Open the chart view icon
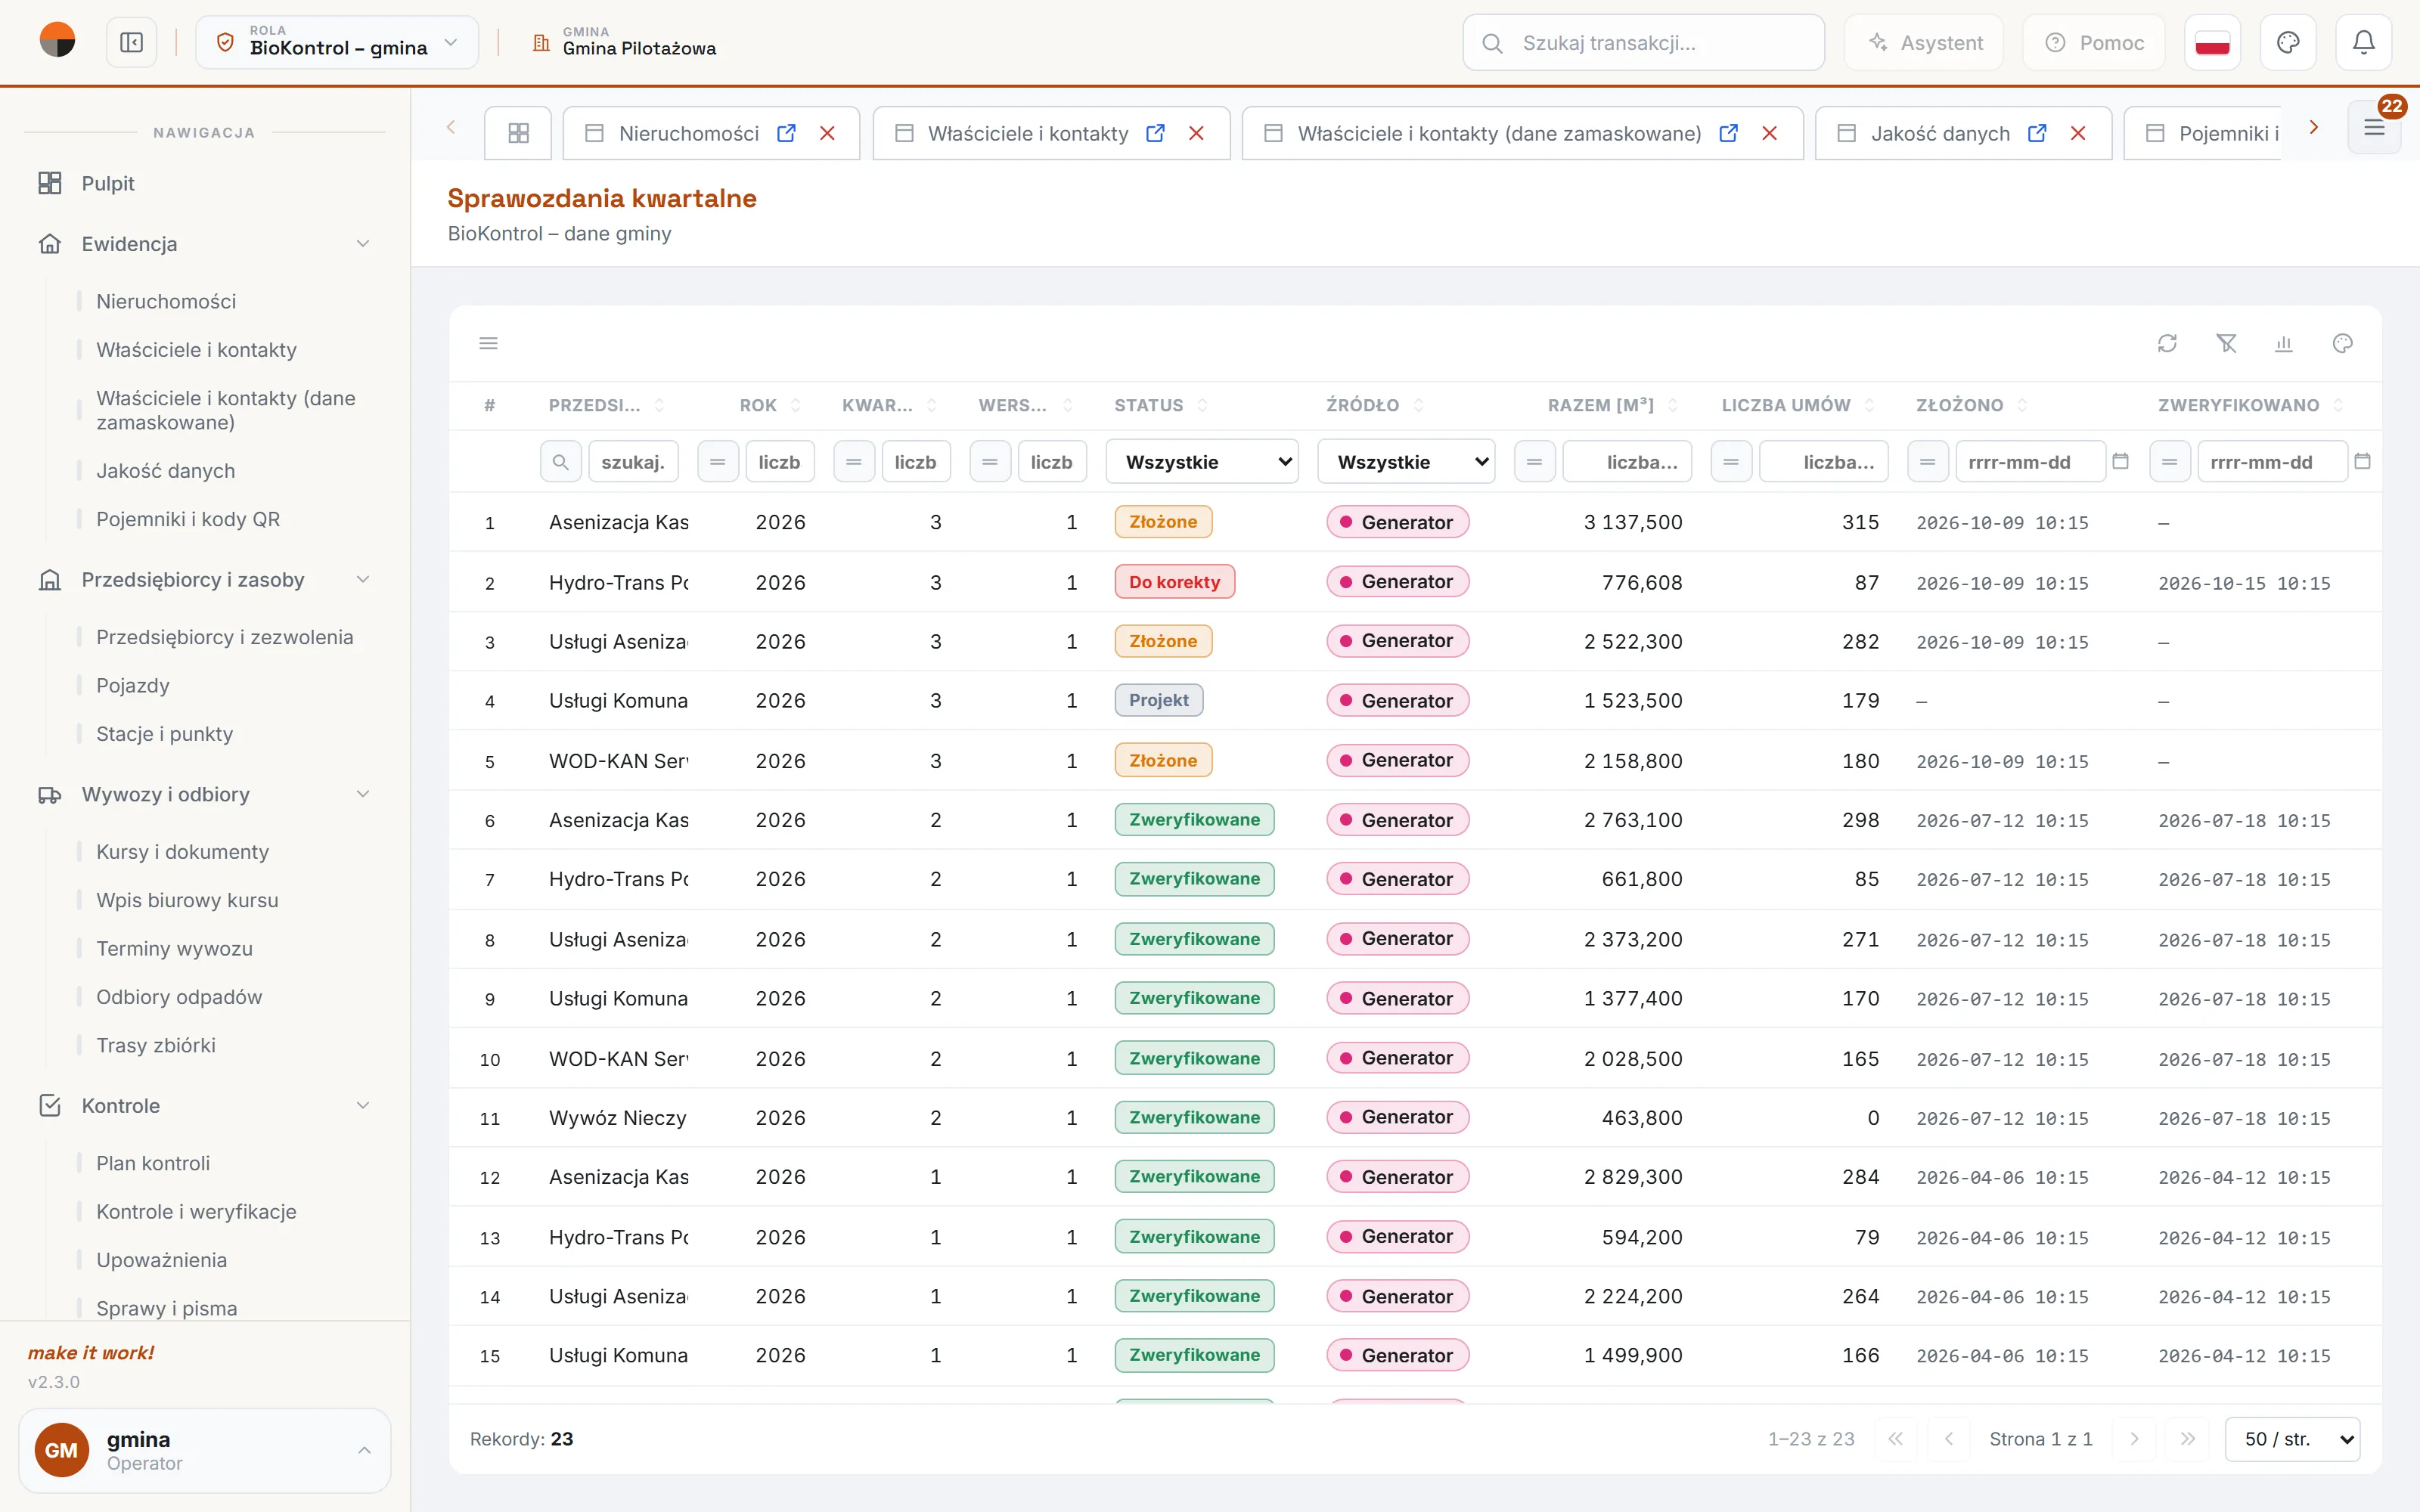2420x1512 pixels. [x=2284, y=344]
